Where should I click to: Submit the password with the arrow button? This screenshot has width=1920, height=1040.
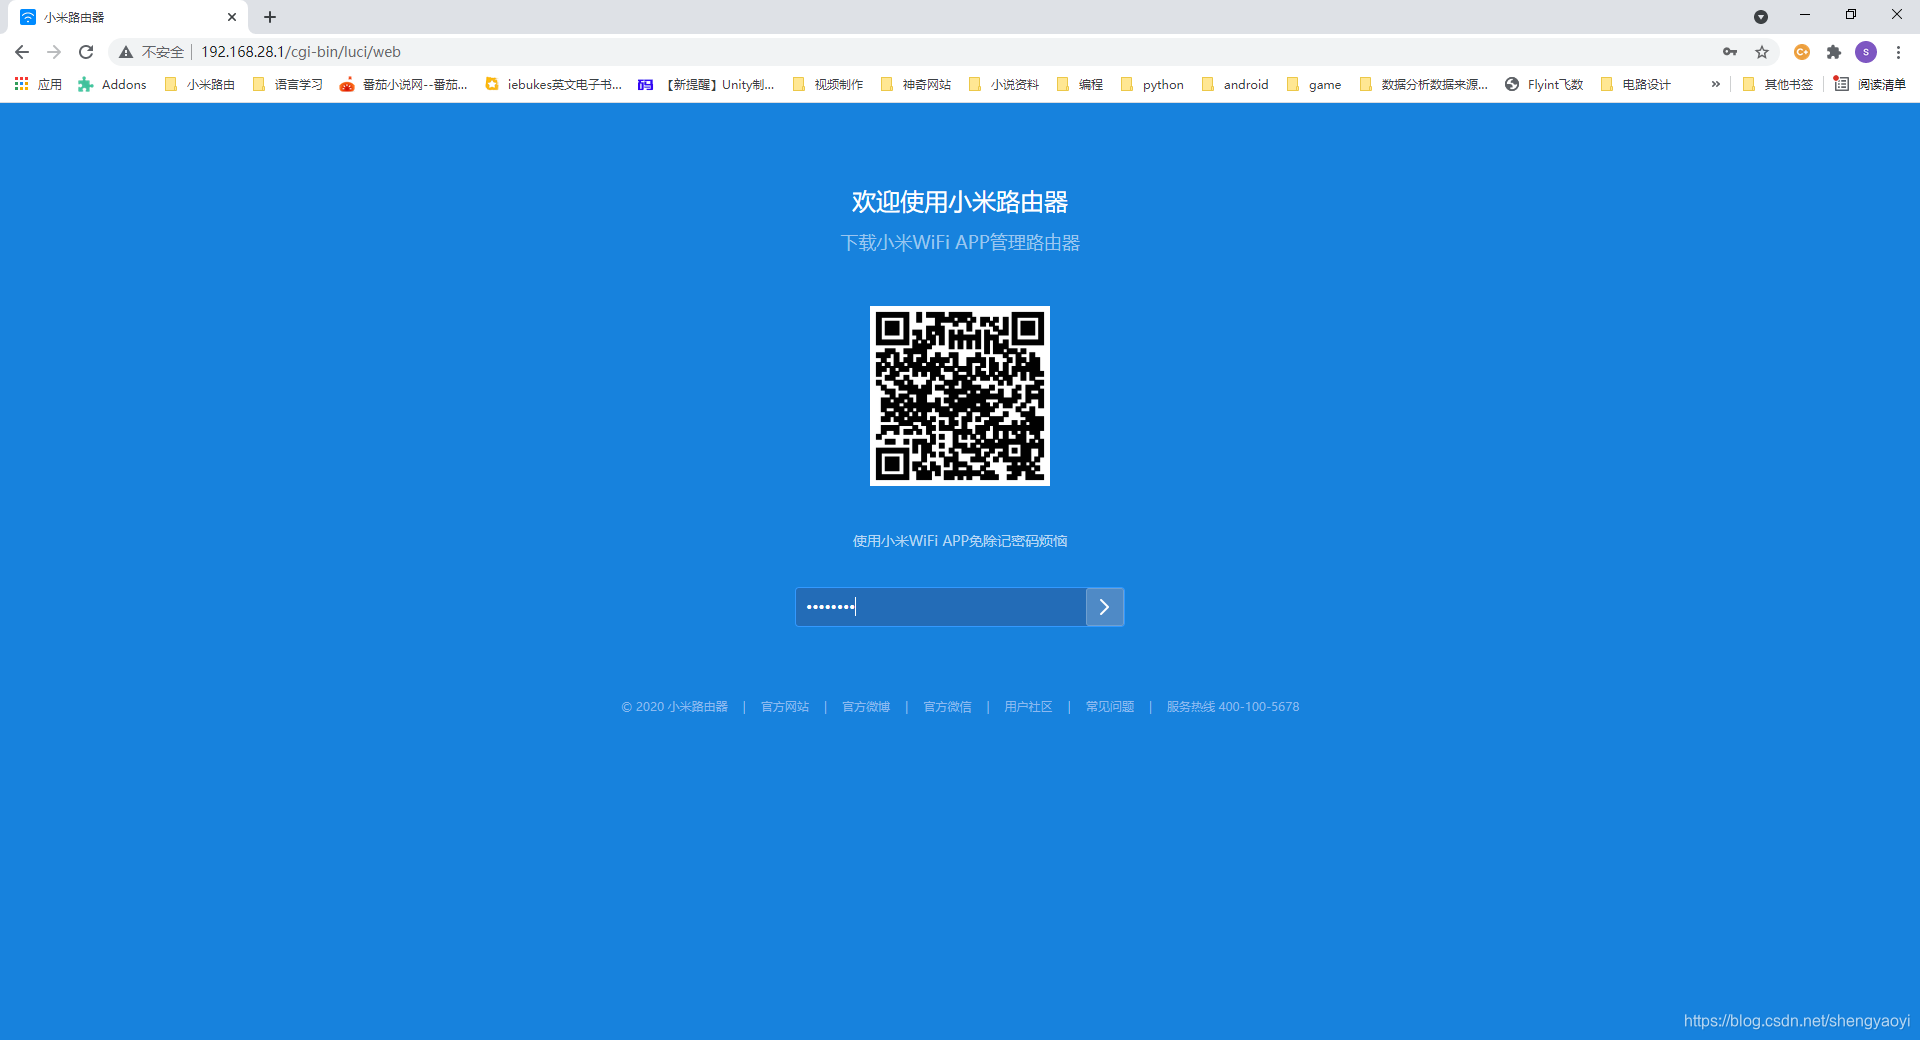tap(1105, 607)
